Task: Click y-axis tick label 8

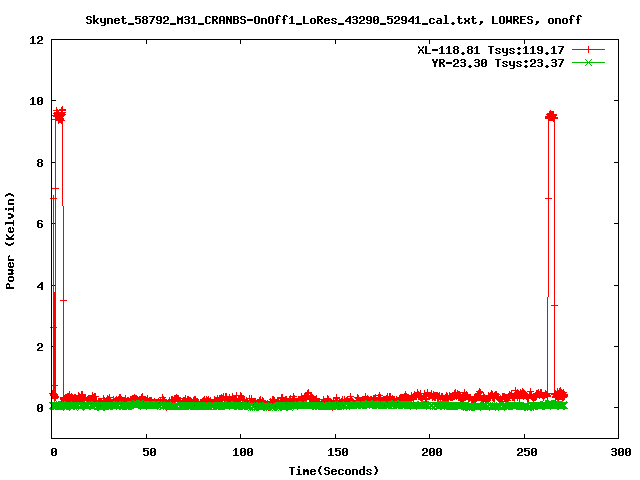Action: point(40,162)
